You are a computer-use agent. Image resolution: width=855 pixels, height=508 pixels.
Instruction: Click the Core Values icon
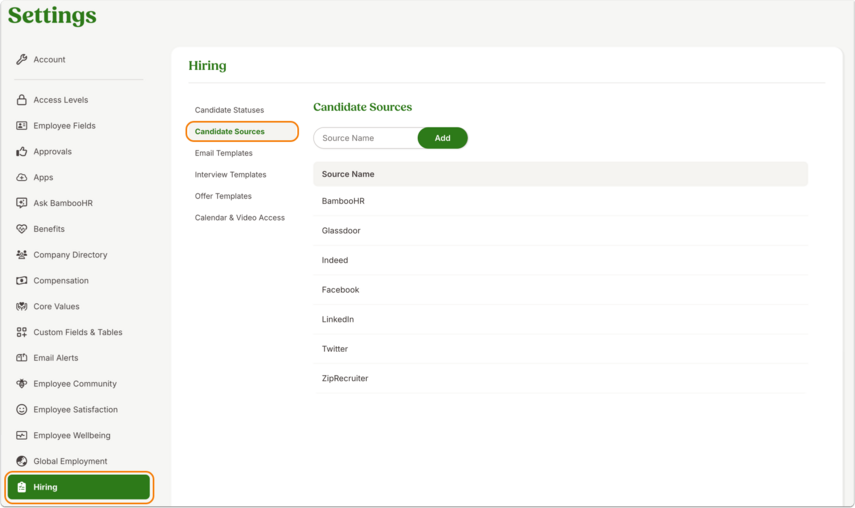click(21, 306)
